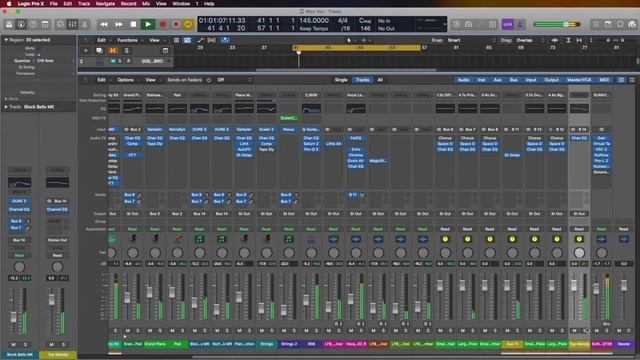
Task: Click the Capture Recording button
Action: (176, 24)
